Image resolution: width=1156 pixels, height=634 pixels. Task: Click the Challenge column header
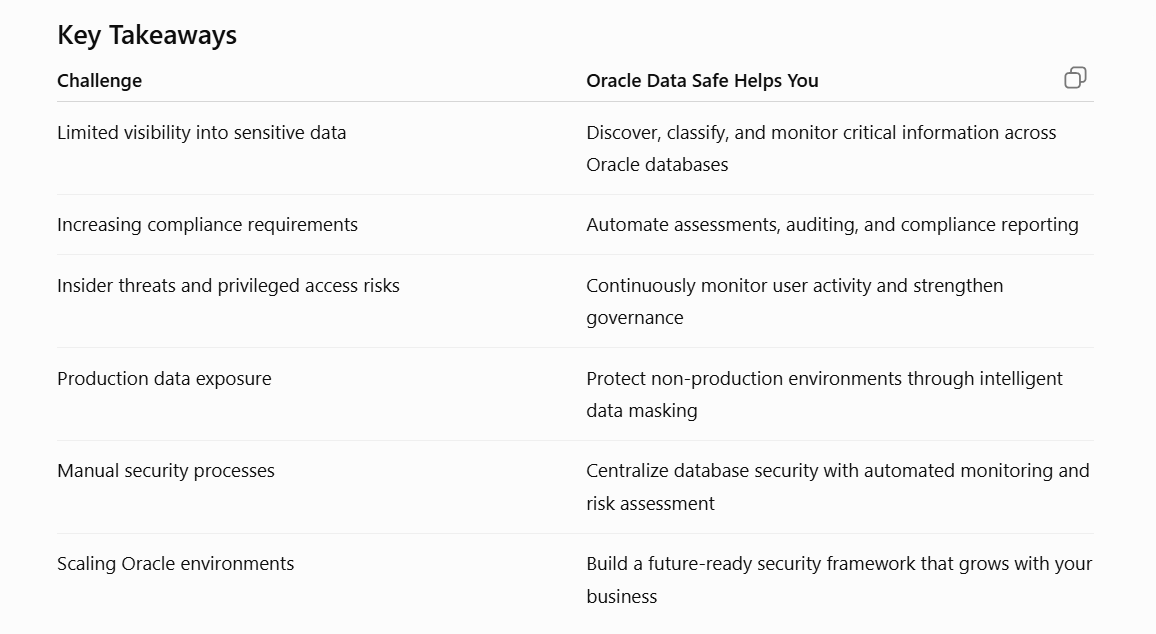[100, 80]
